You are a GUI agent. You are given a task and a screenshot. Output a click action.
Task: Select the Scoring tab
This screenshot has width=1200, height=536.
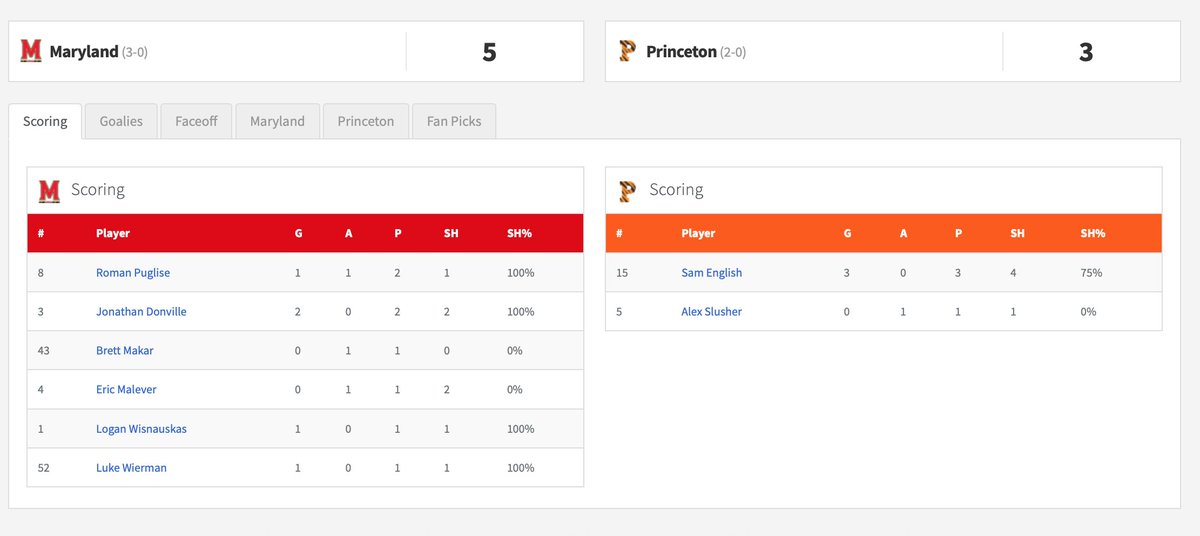[x=45, y=121]
